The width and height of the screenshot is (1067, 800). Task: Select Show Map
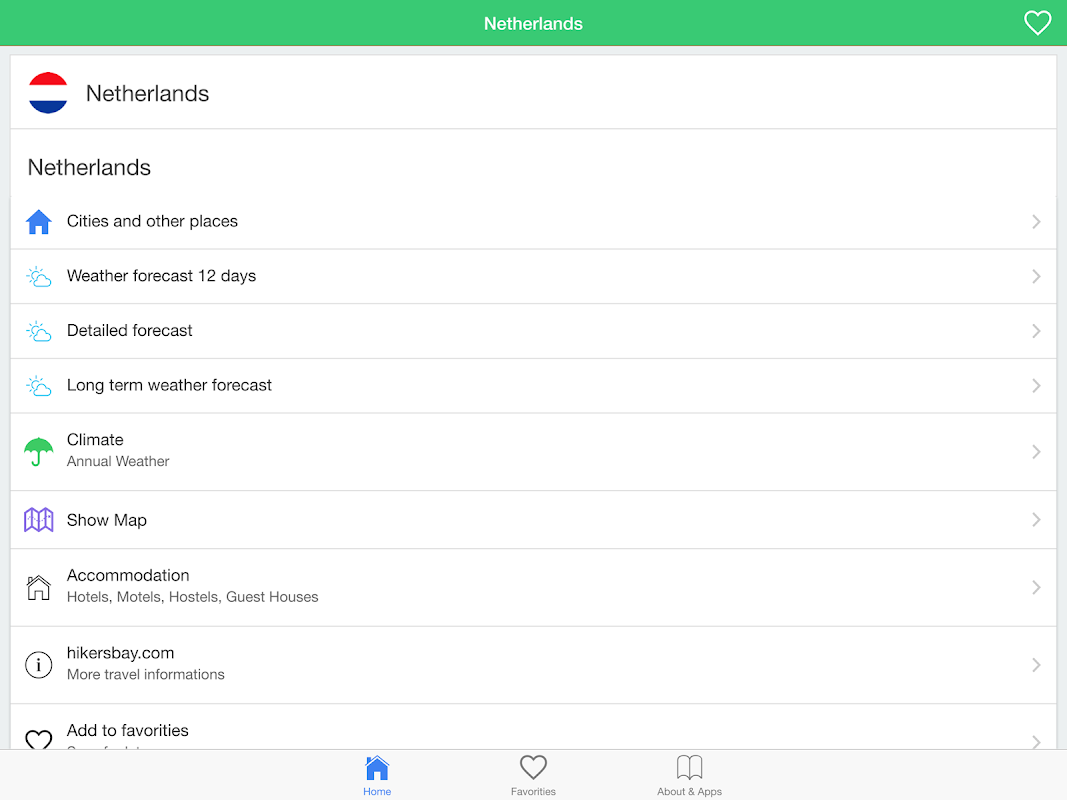(534, 520)
